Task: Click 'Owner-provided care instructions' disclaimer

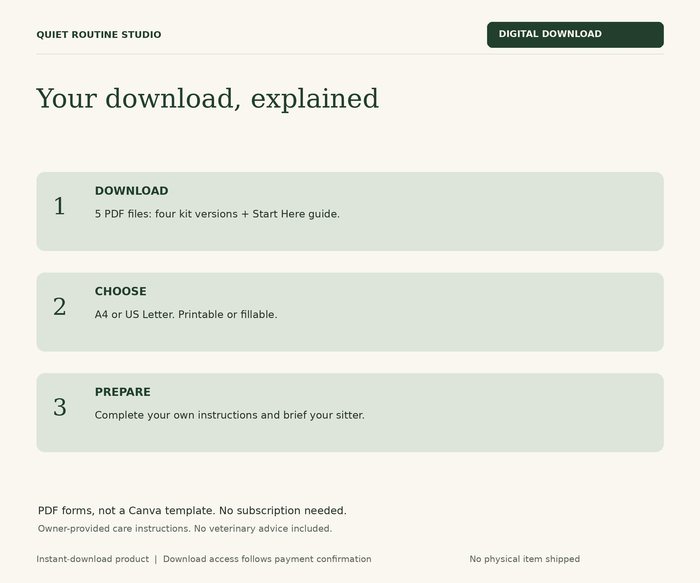Action: pos(185,529)
